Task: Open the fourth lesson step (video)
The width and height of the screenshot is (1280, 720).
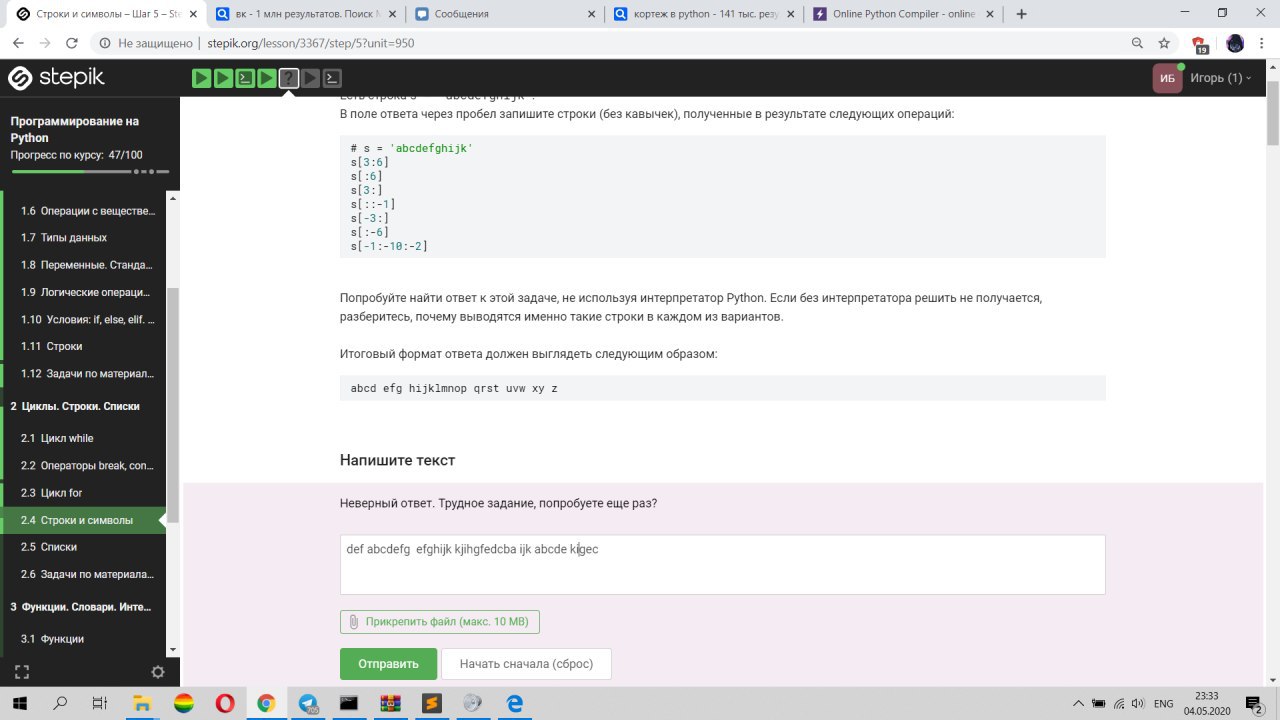Action: point(267,78)
